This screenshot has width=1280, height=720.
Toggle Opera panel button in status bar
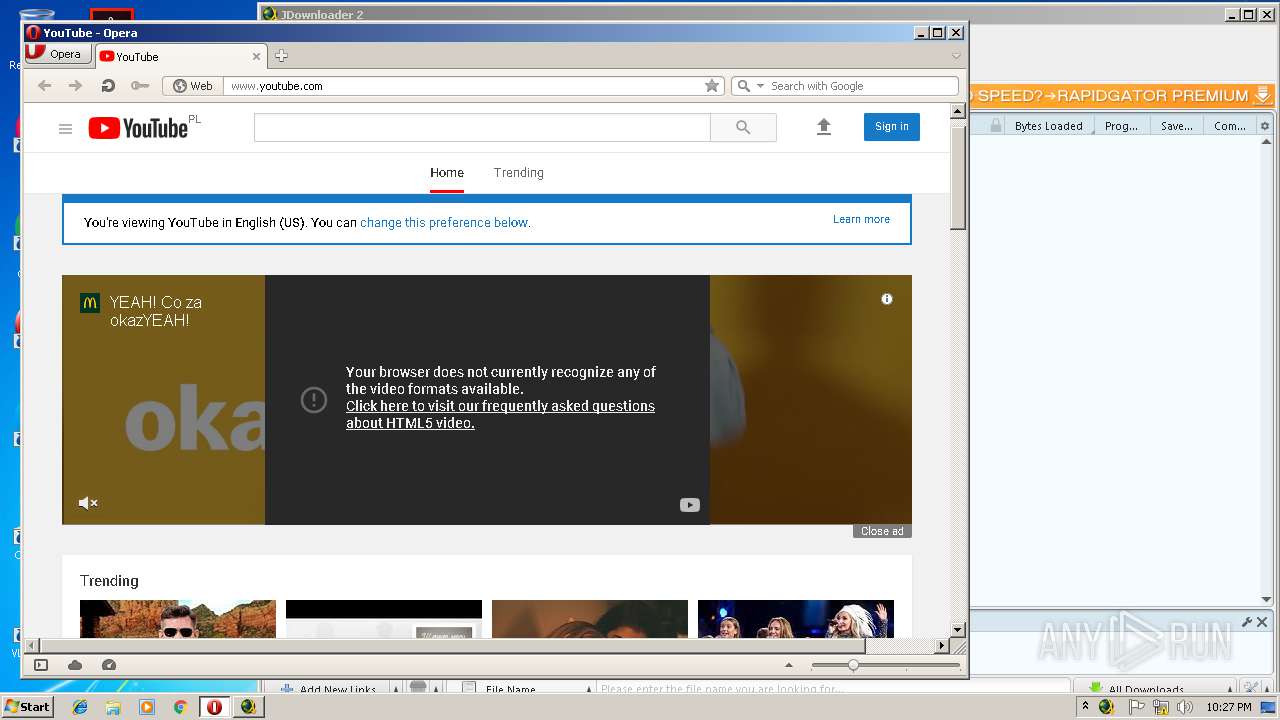click(x=41, y=665)
